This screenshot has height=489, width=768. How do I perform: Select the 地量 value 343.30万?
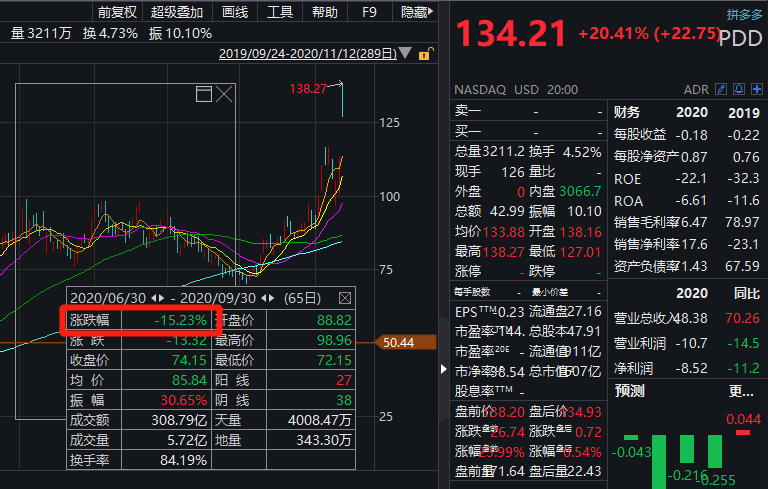[x=324, y=440]
